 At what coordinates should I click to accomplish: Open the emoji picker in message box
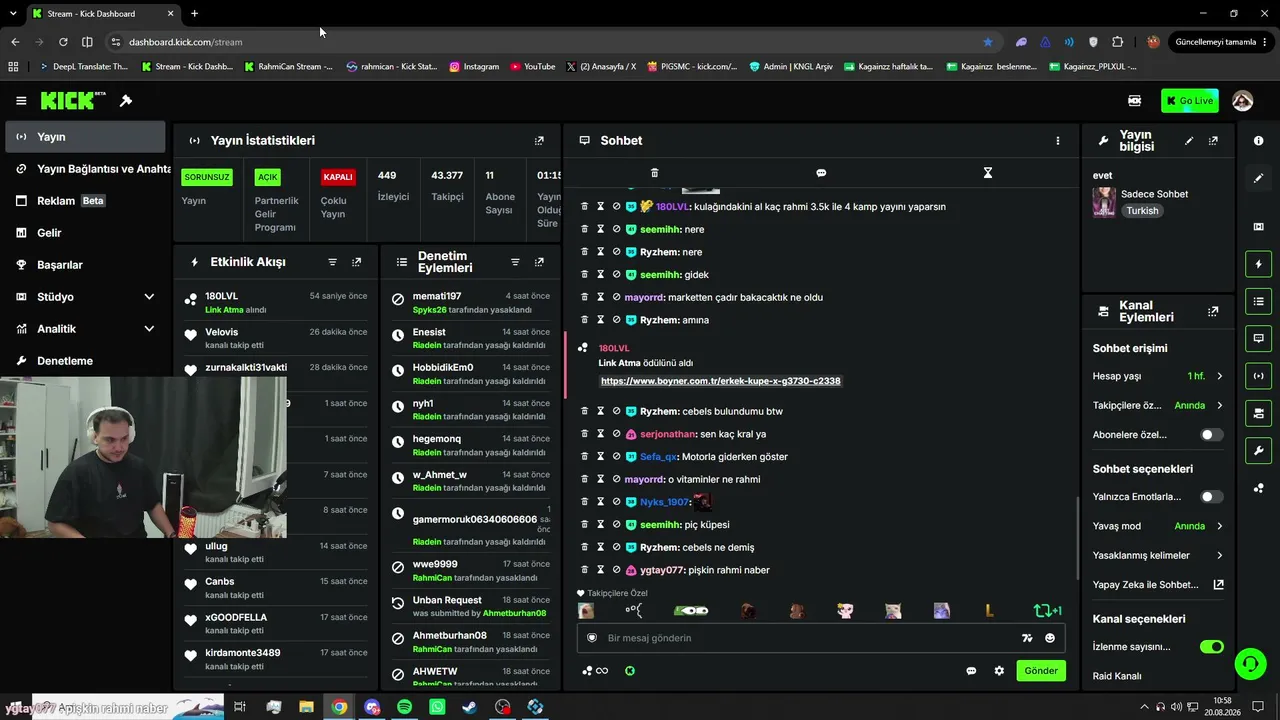1050,638
